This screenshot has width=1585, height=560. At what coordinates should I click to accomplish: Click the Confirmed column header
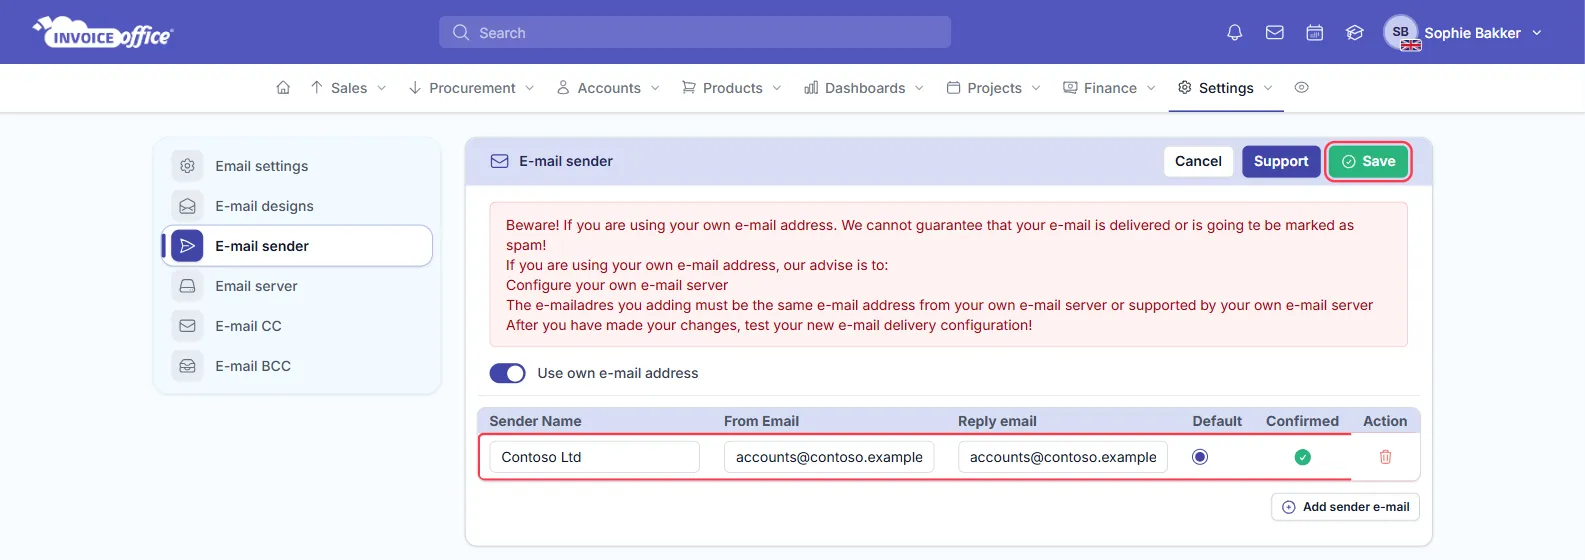point(1302,421)
